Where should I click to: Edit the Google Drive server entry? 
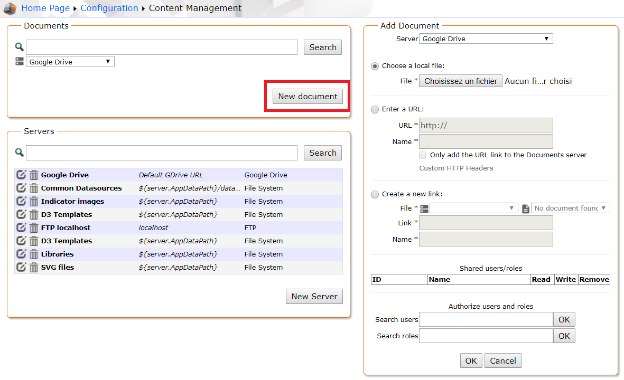[x=21, y=174]
